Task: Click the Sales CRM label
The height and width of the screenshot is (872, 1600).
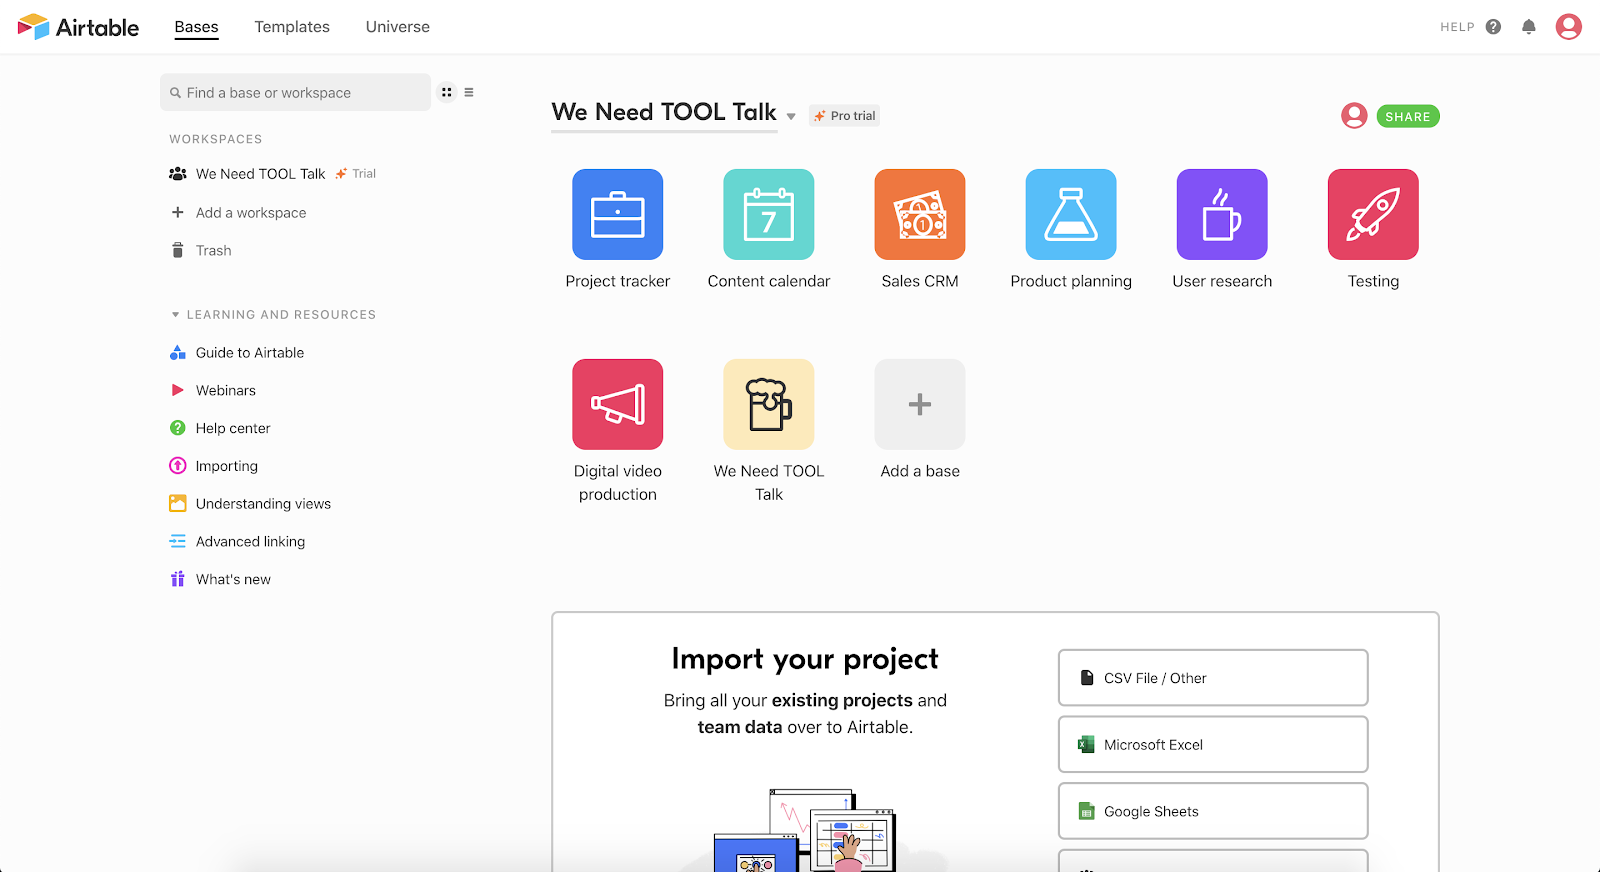Action: coord(920,281)
